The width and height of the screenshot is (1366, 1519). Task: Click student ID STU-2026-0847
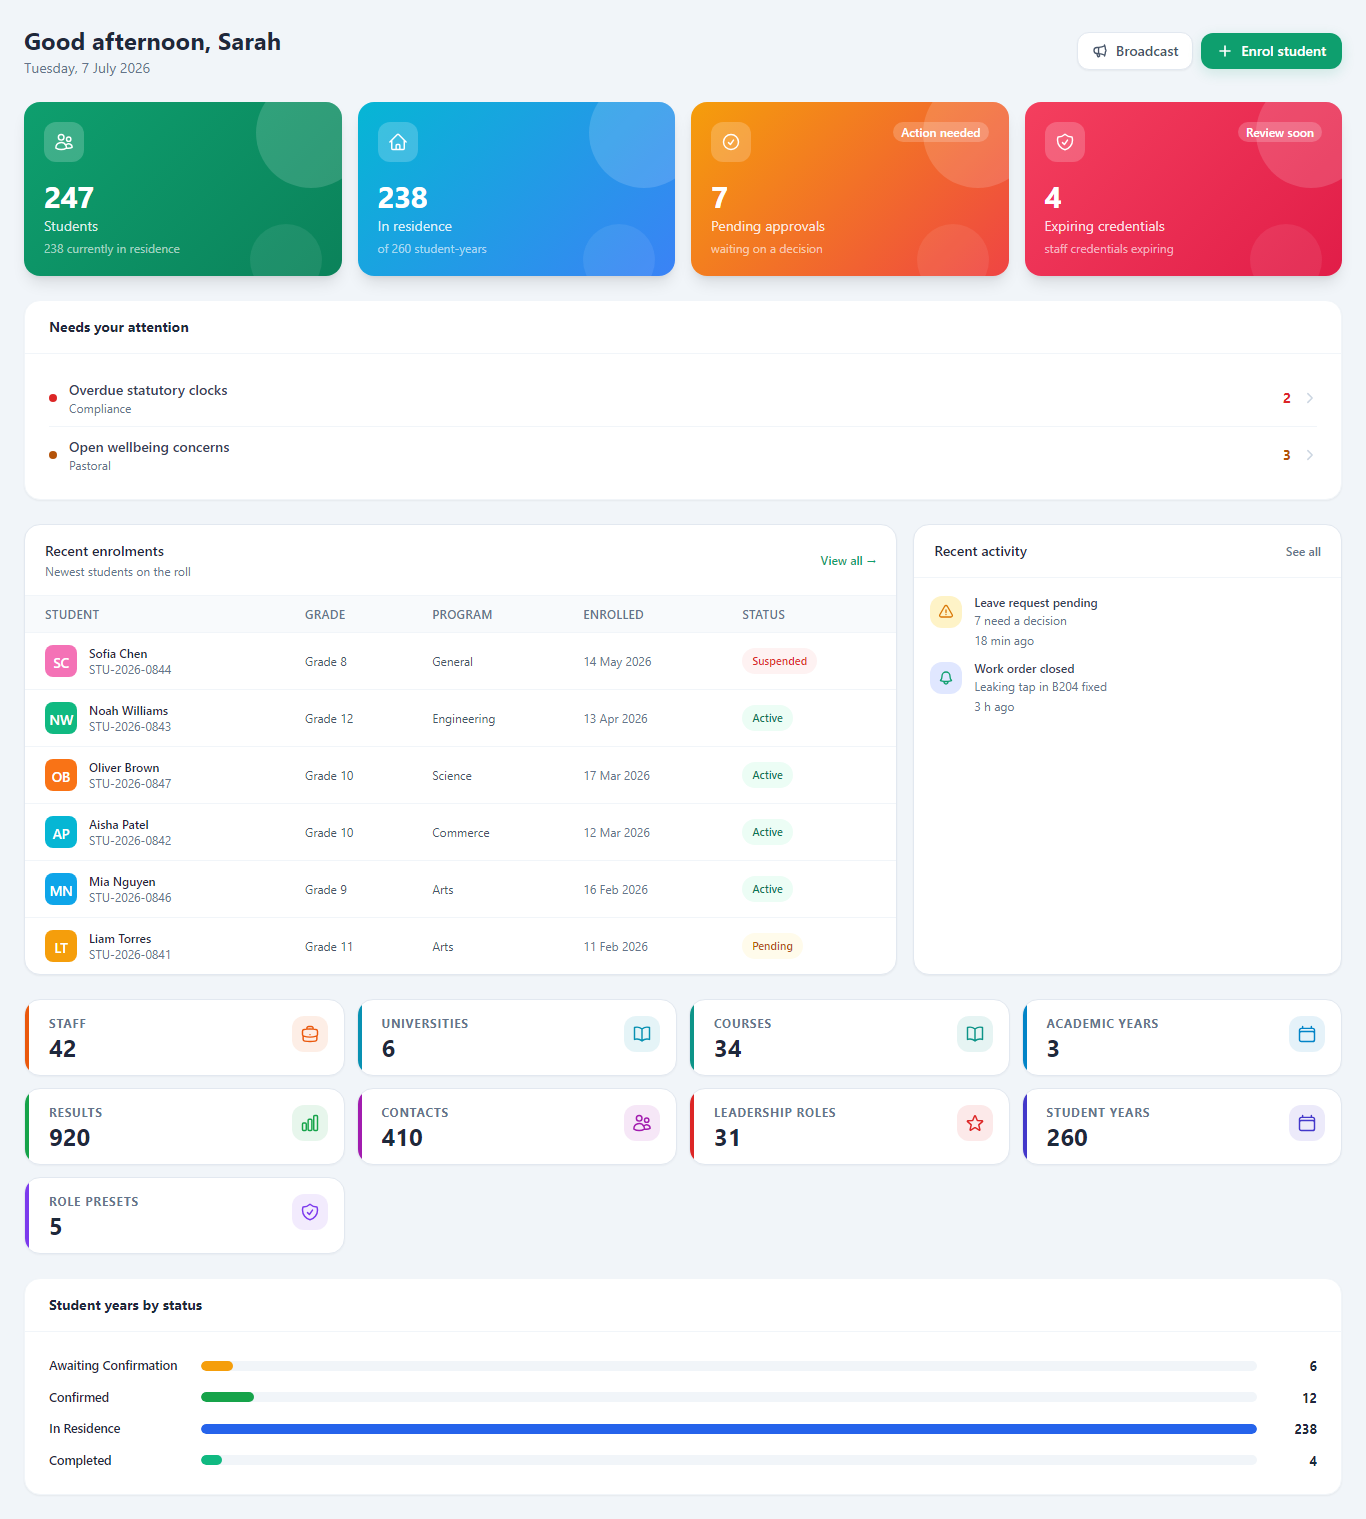tap(130, 784)
